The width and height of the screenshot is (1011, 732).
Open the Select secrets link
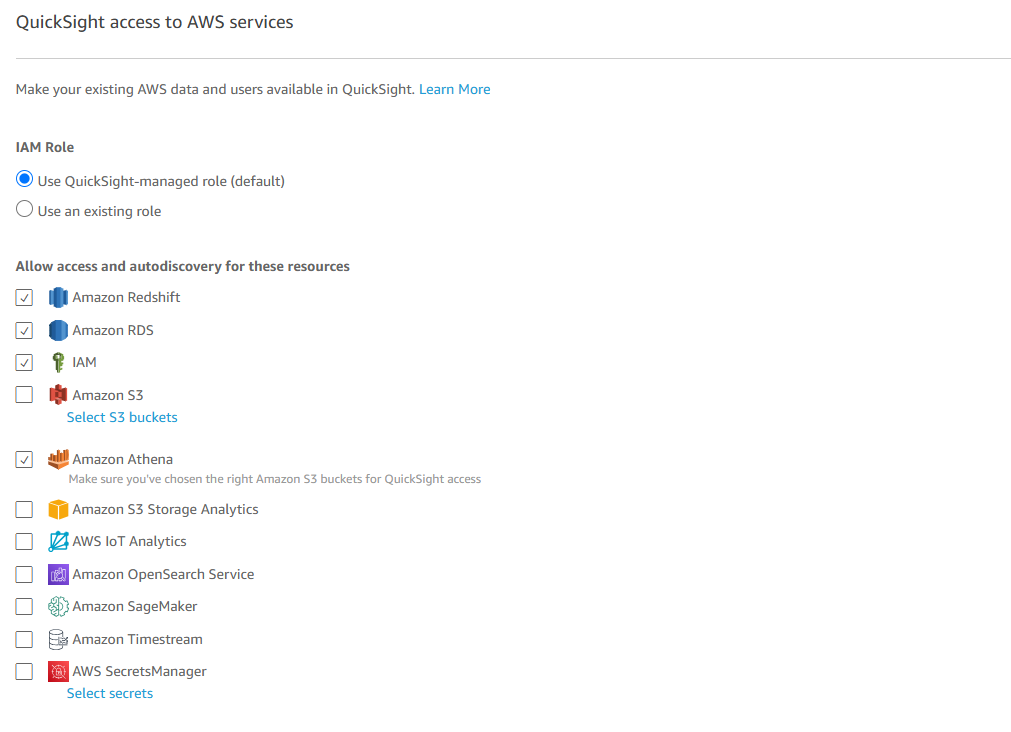click(110, 693)
